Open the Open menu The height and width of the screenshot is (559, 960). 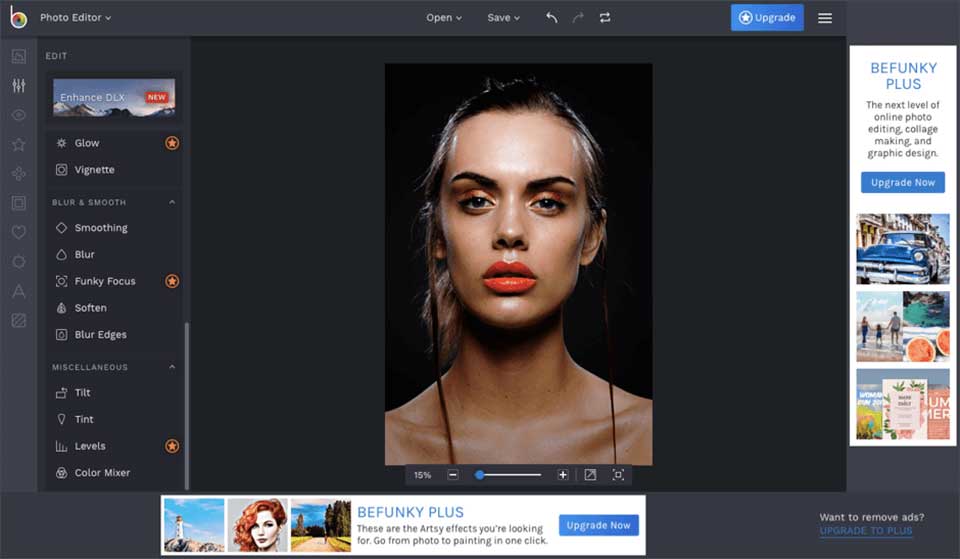click(x=444, y=18)
